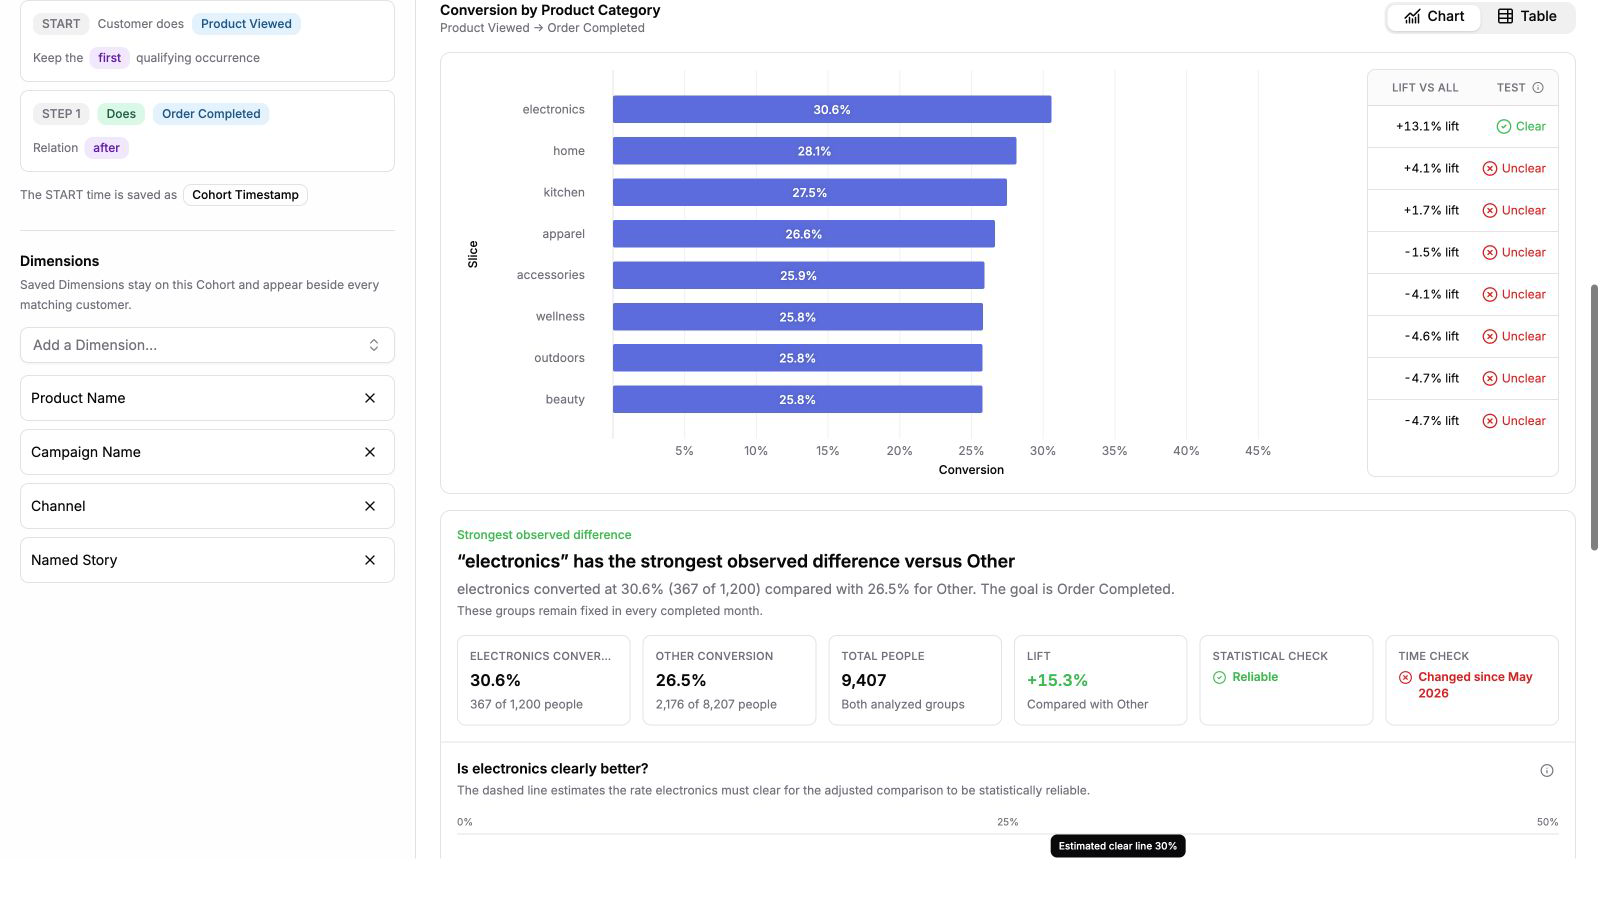Click the outdoors 25.8% bar
The width and height of the screenshot is (1600, 900).
tap(797, 358)
